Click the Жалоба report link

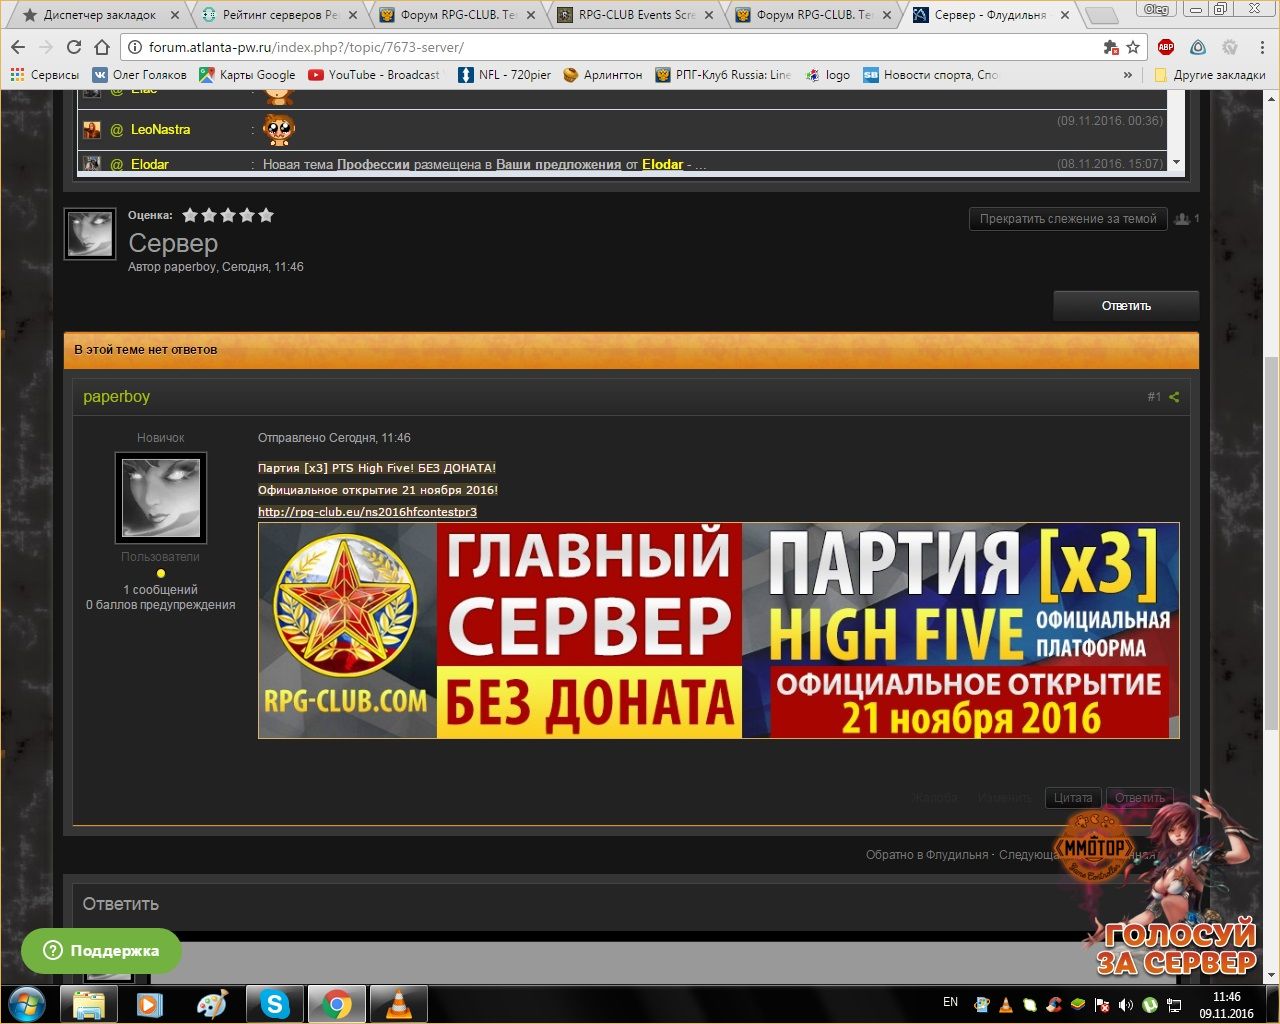[934, 798]
